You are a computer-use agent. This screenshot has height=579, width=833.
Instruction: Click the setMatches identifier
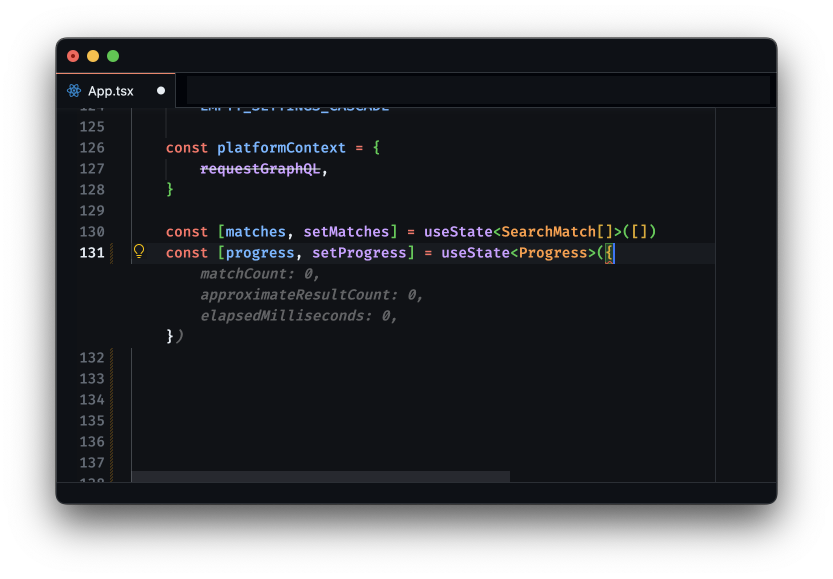346,232
